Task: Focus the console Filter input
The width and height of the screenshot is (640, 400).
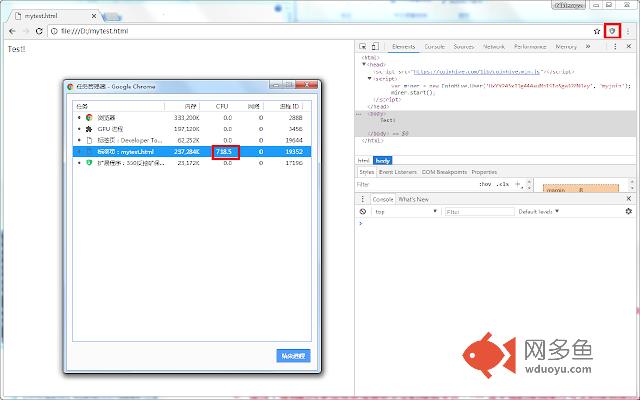Action: (480, 211)
